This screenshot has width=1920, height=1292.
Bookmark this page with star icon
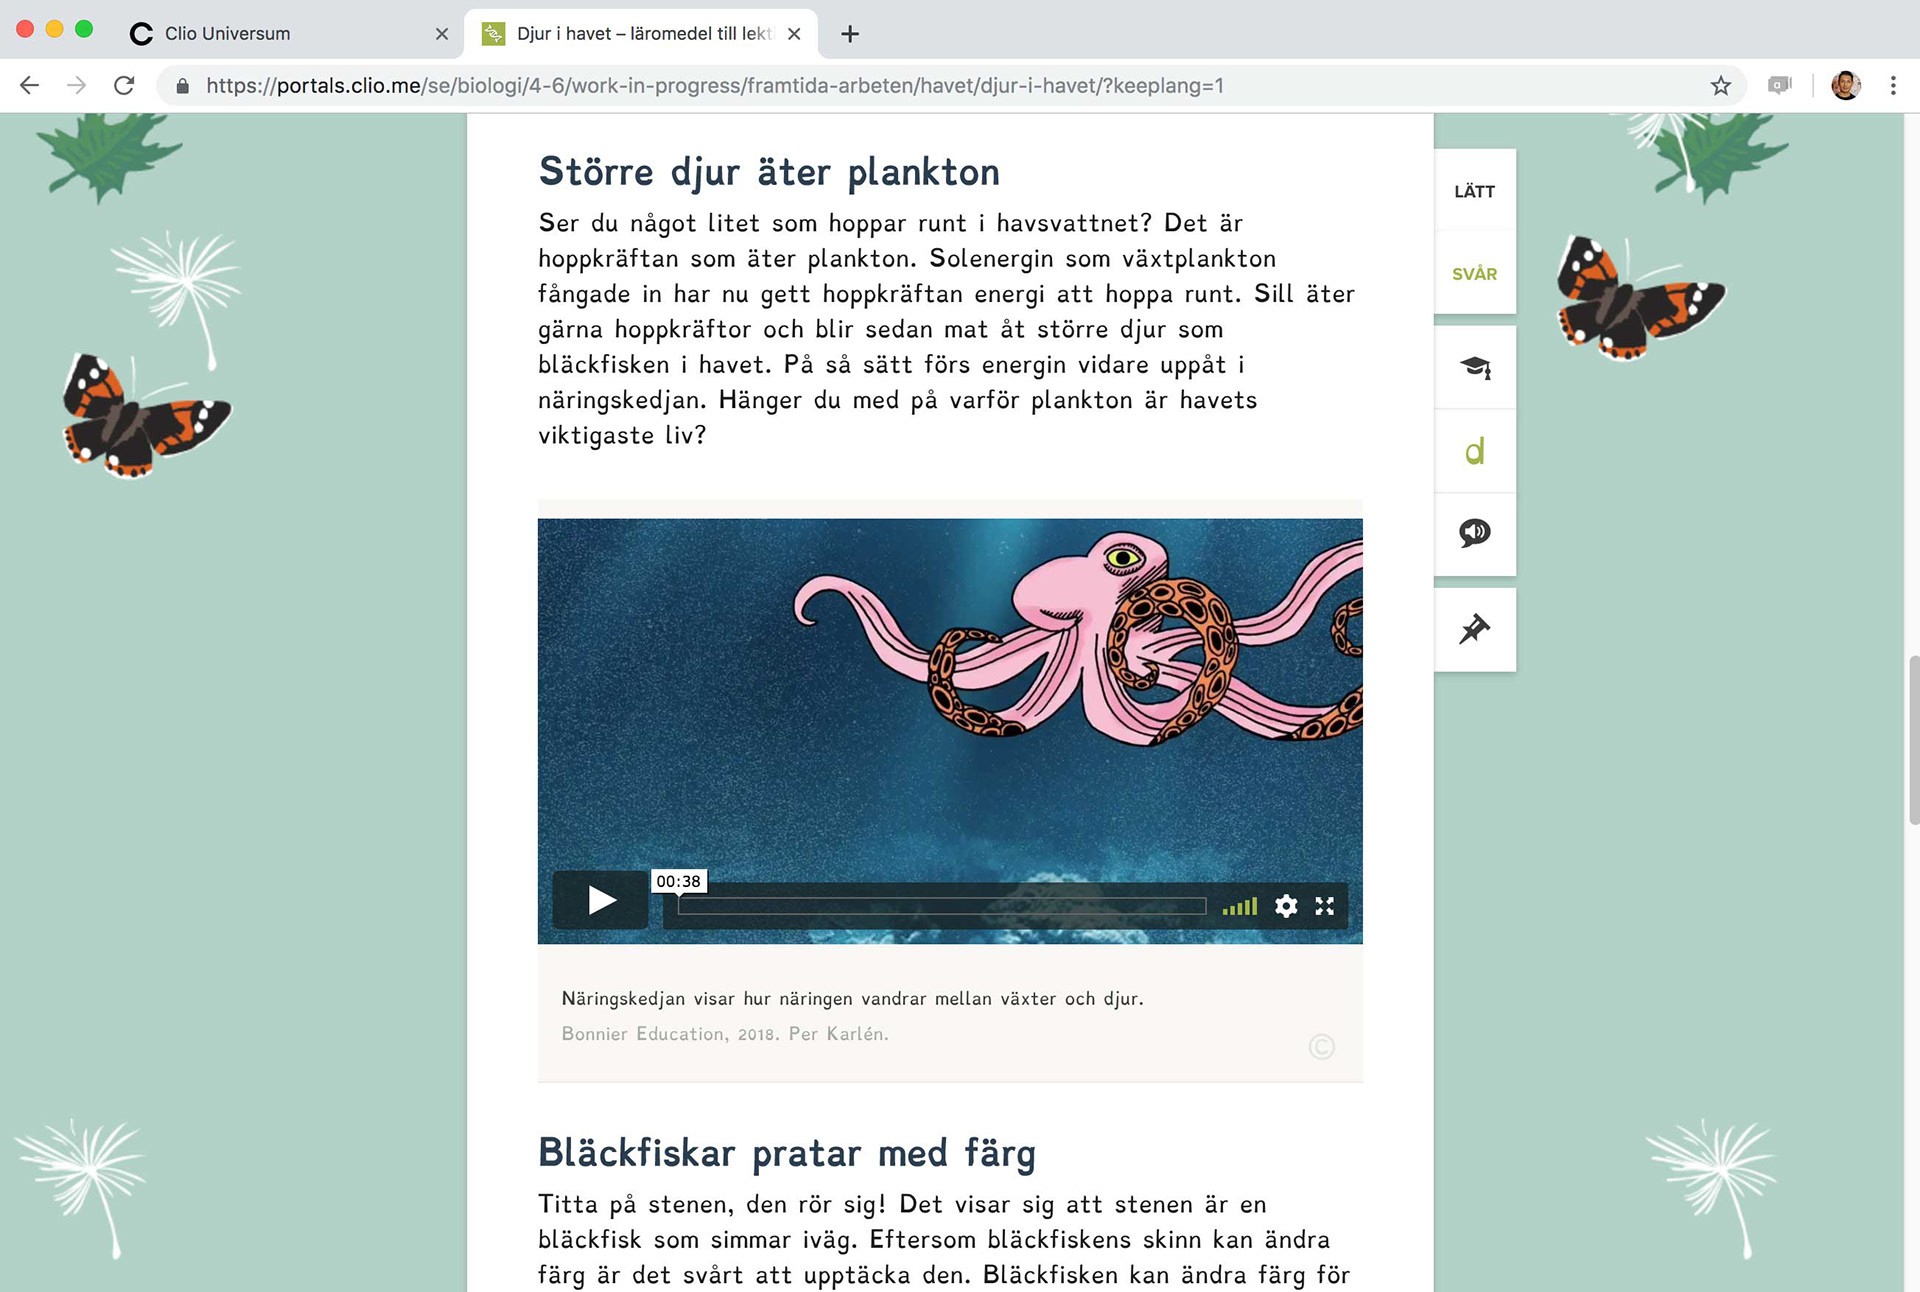[1720, 86]
